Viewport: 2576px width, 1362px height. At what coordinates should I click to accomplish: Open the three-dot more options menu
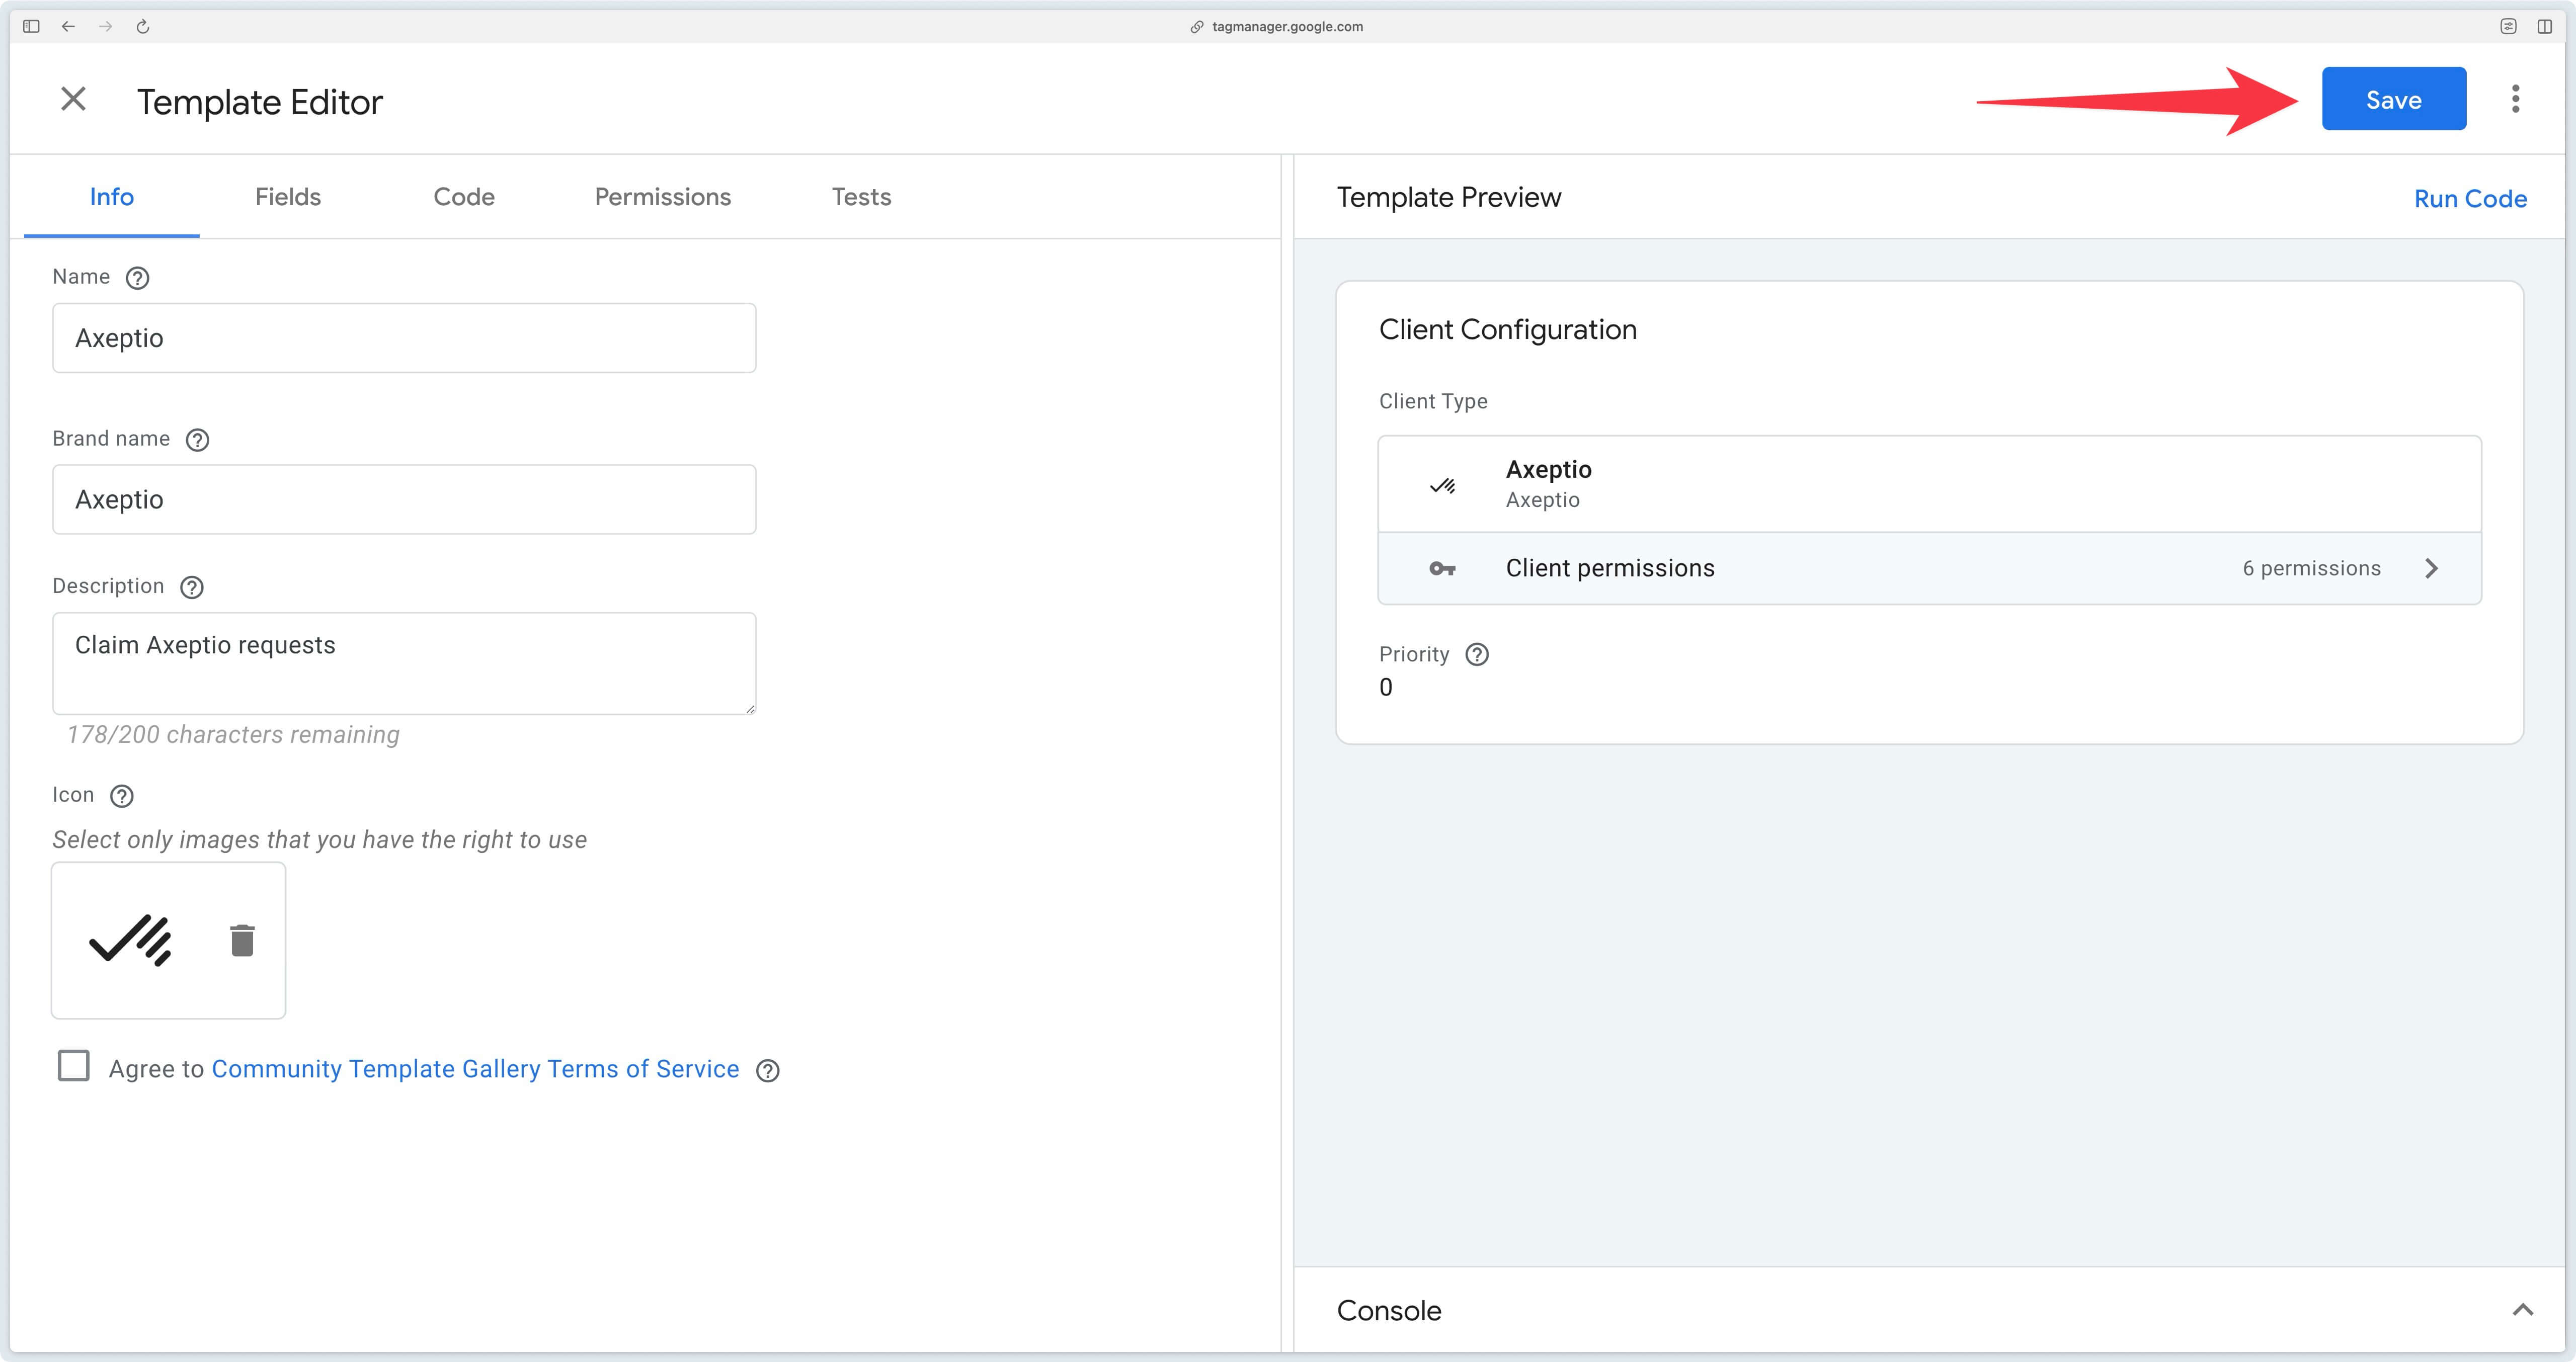[2515, 99]
